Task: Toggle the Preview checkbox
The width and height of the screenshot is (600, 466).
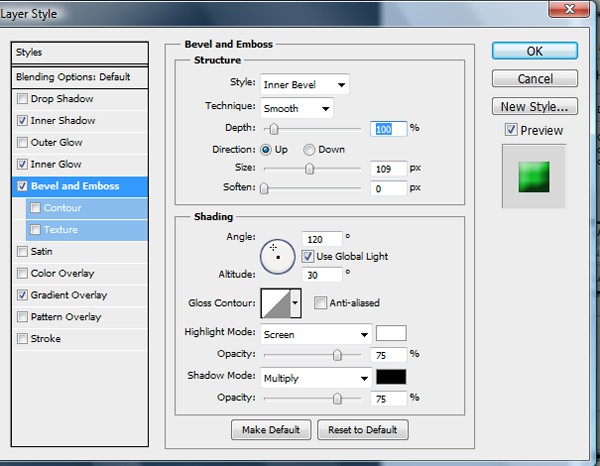Action: point(511,130)
